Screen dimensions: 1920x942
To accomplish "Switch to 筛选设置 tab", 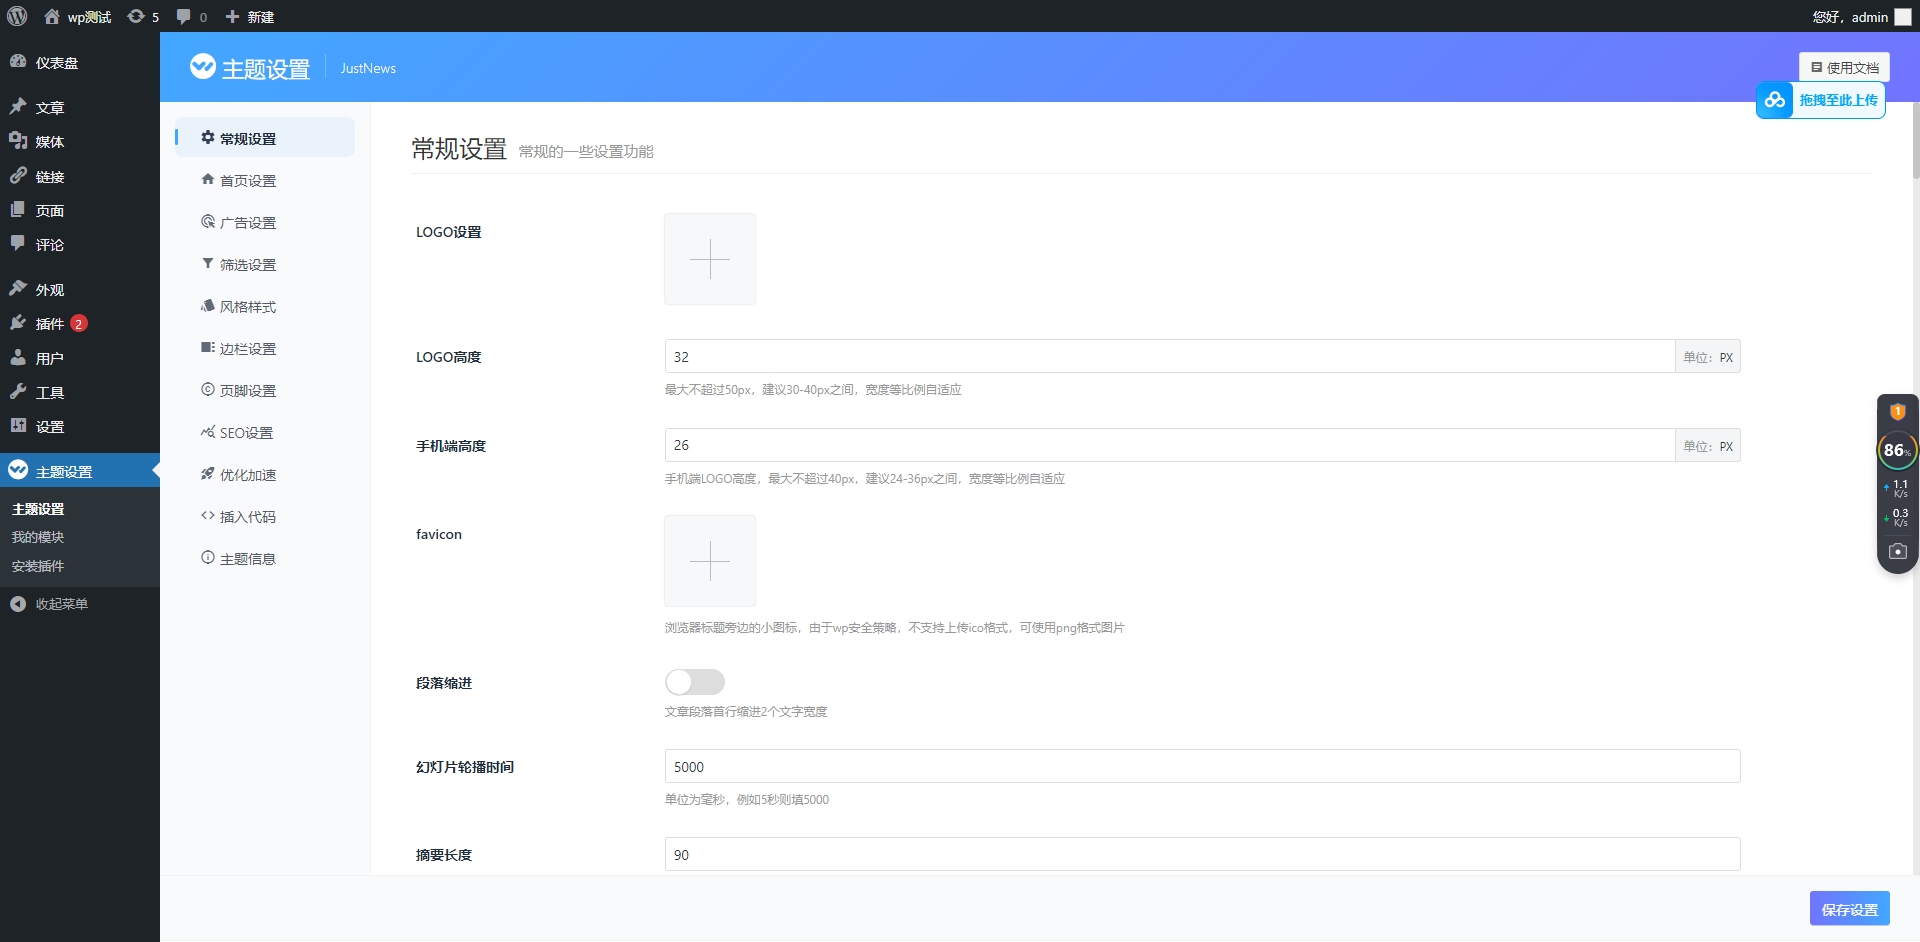I will pos(265,264).
